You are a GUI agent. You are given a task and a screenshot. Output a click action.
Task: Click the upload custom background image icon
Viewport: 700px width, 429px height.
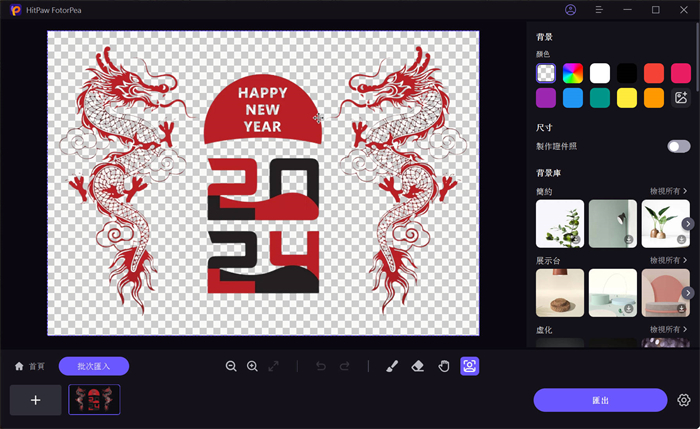pos(681,98)
